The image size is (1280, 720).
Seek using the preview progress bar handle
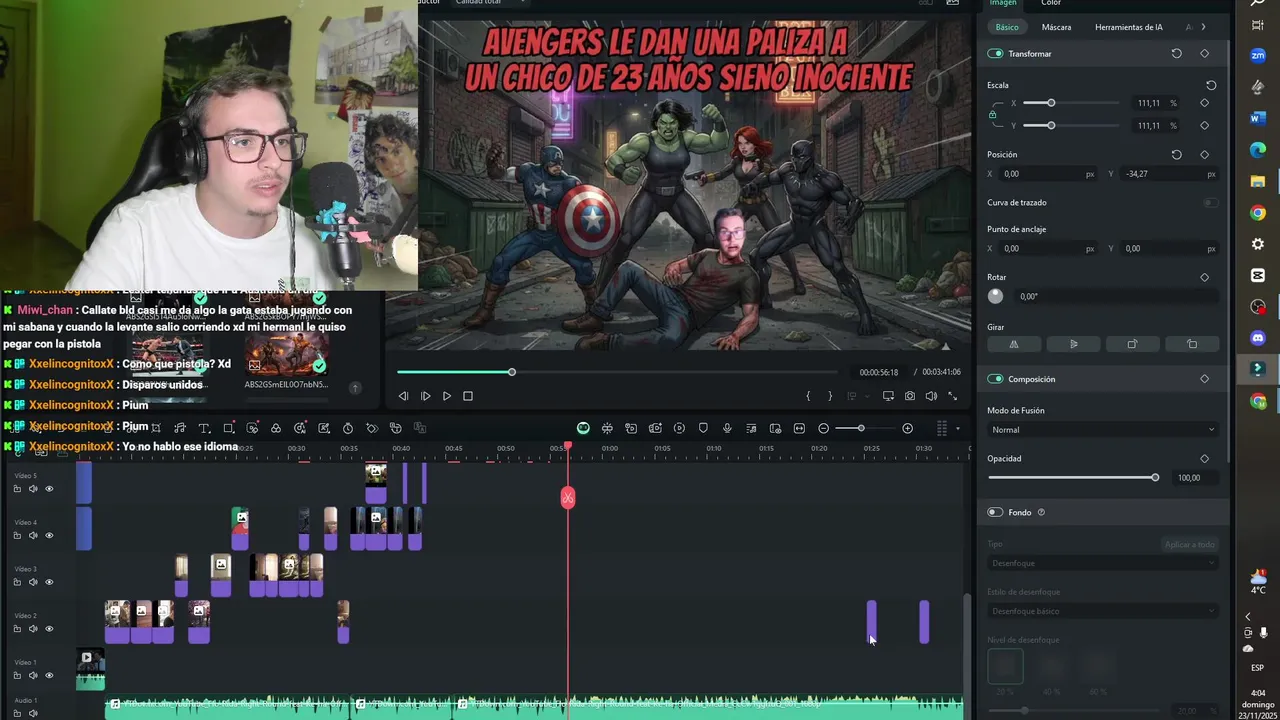(511, 372)
